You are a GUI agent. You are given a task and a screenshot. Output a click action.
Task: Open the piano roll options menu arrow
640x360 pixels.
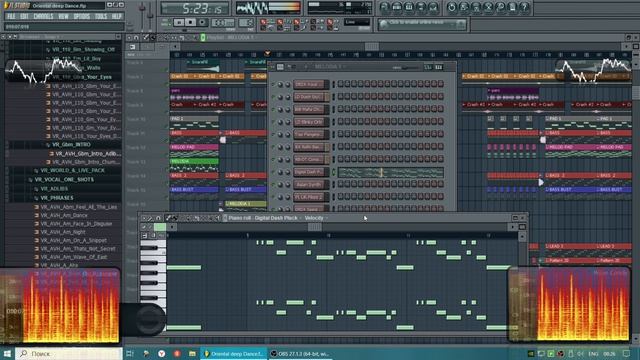pos(144,218)
